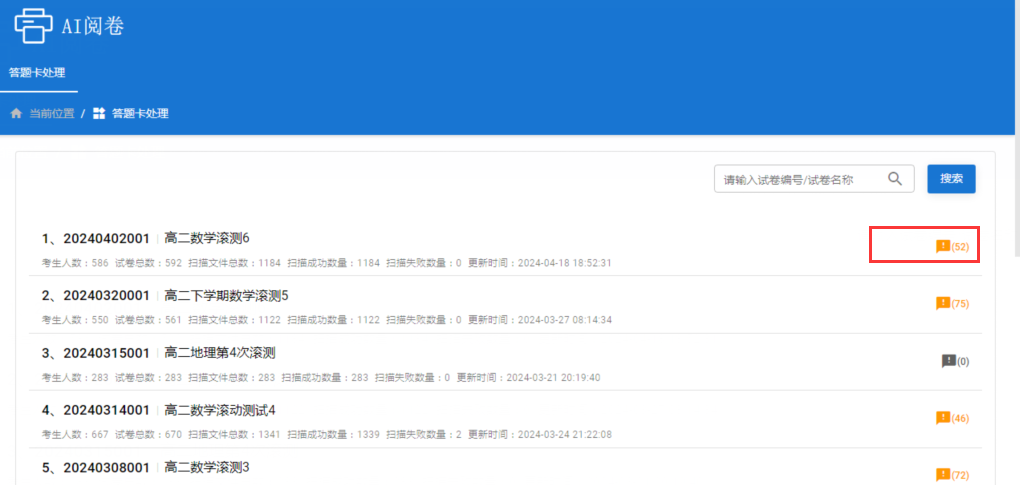Click the magnifier icon in search box

[895, 179]
